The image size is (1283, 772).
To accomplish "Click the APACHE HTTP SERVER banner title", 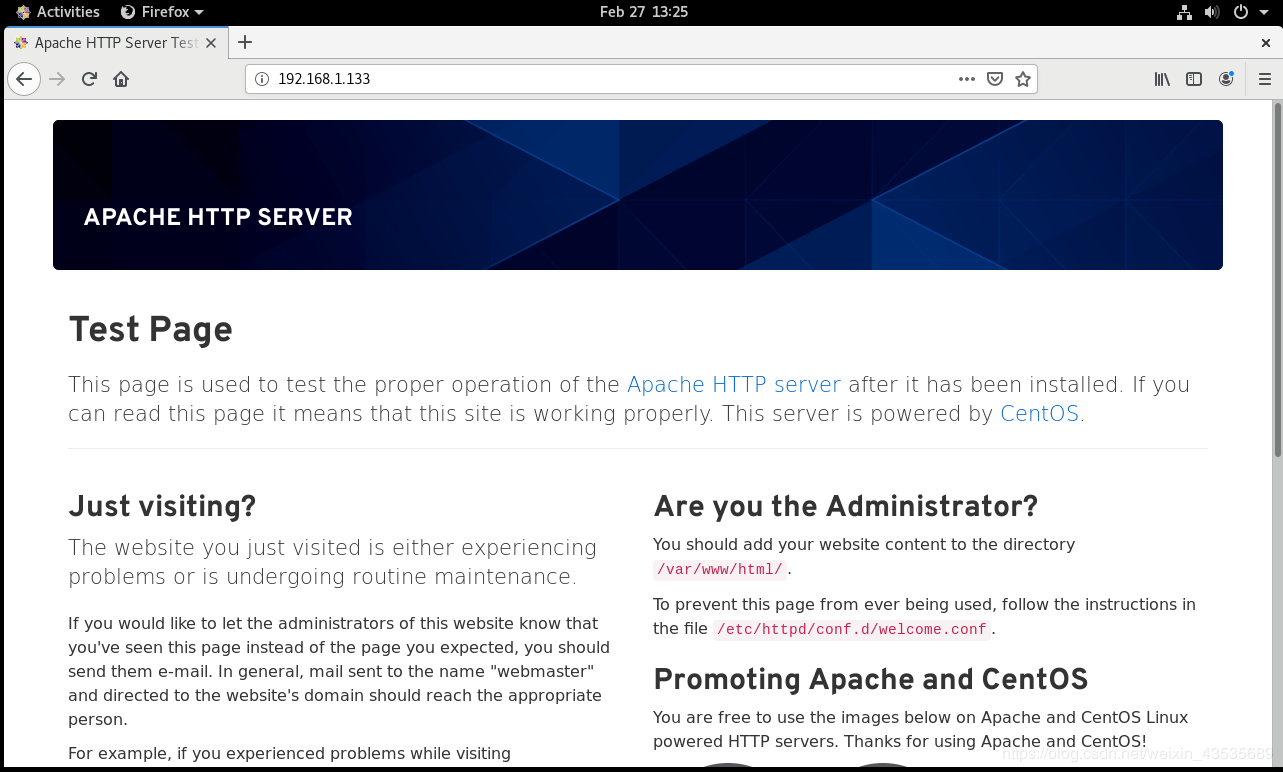I will coord(218,217).
